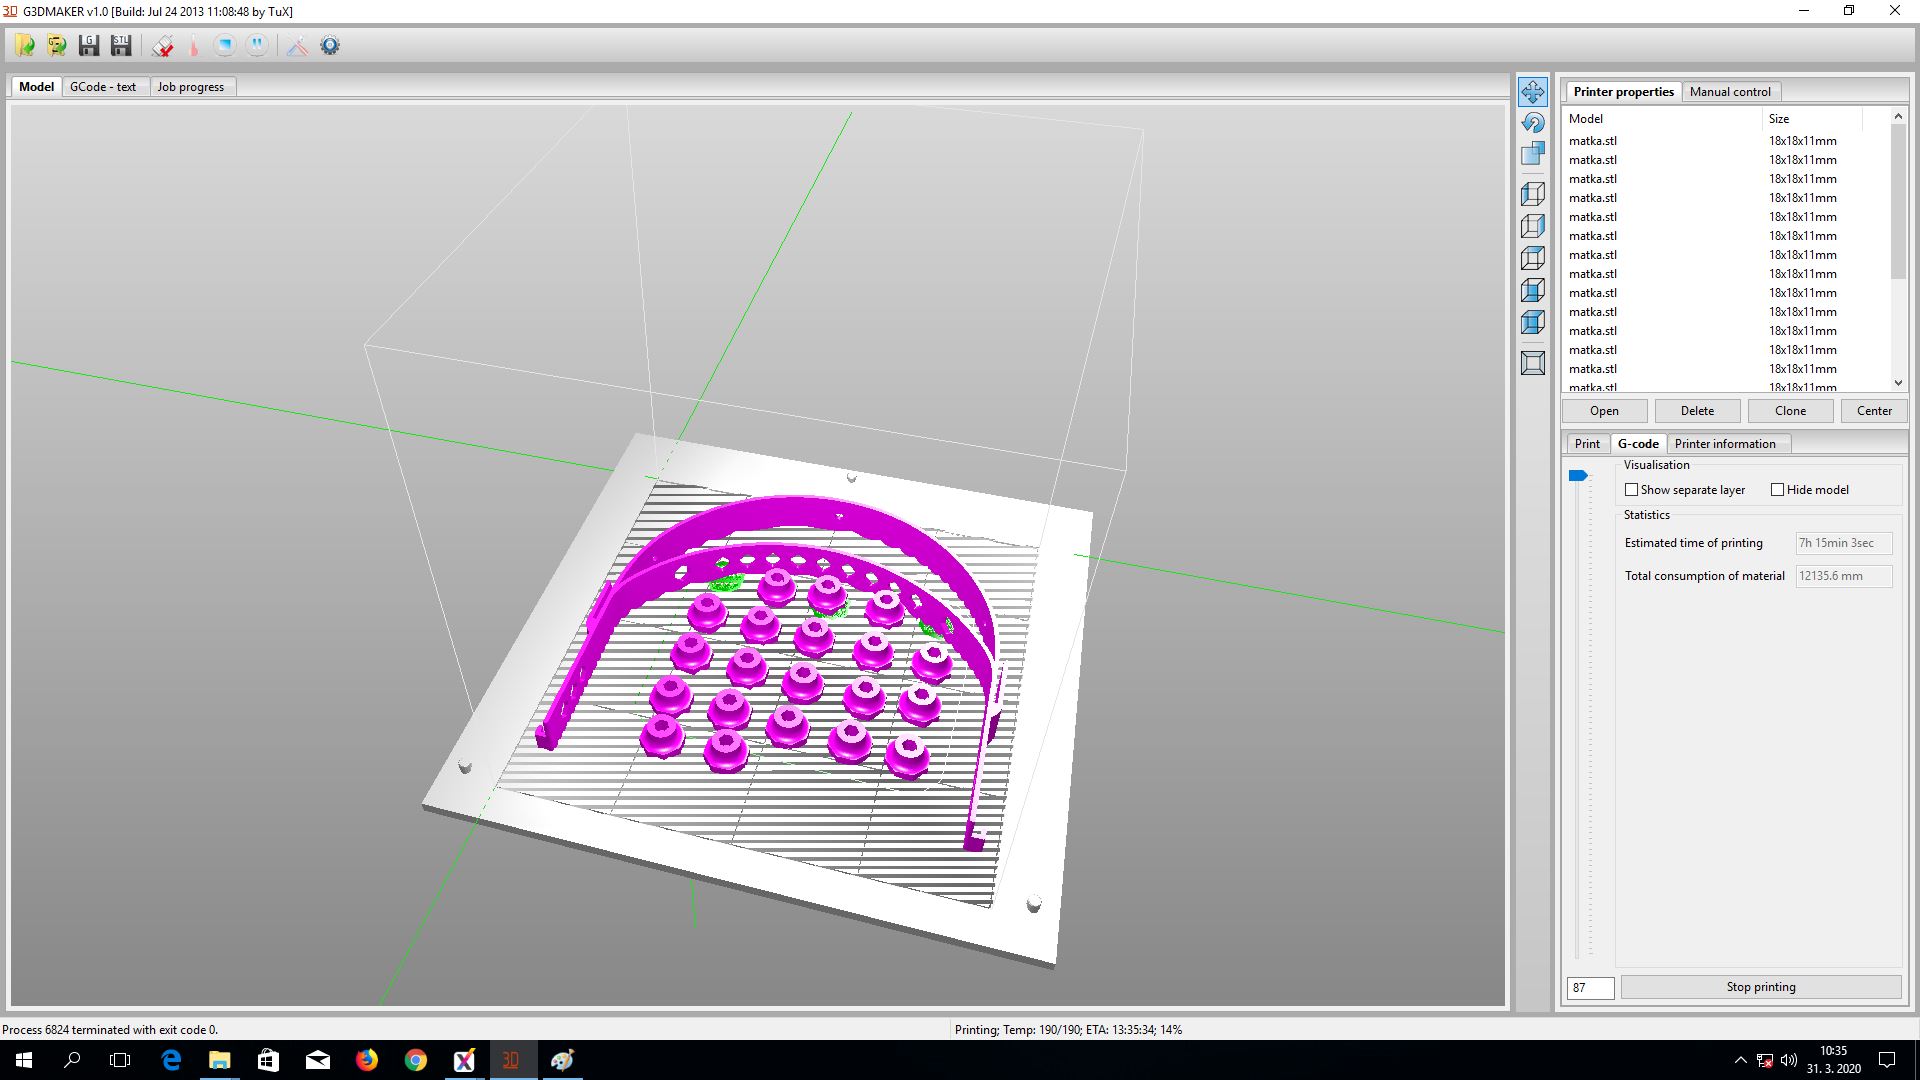Click the Clone button
This screenshot has height=1080, width=1920.
coord(1790,411)
